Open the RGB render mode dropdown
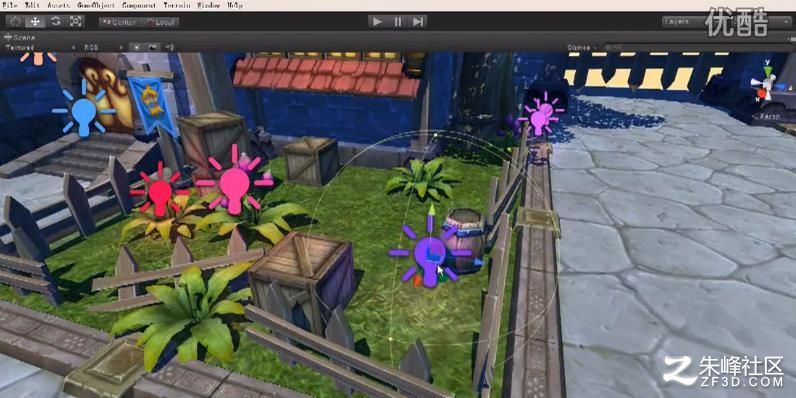Screen dimensions: 796x398 (x=103, y=47)
